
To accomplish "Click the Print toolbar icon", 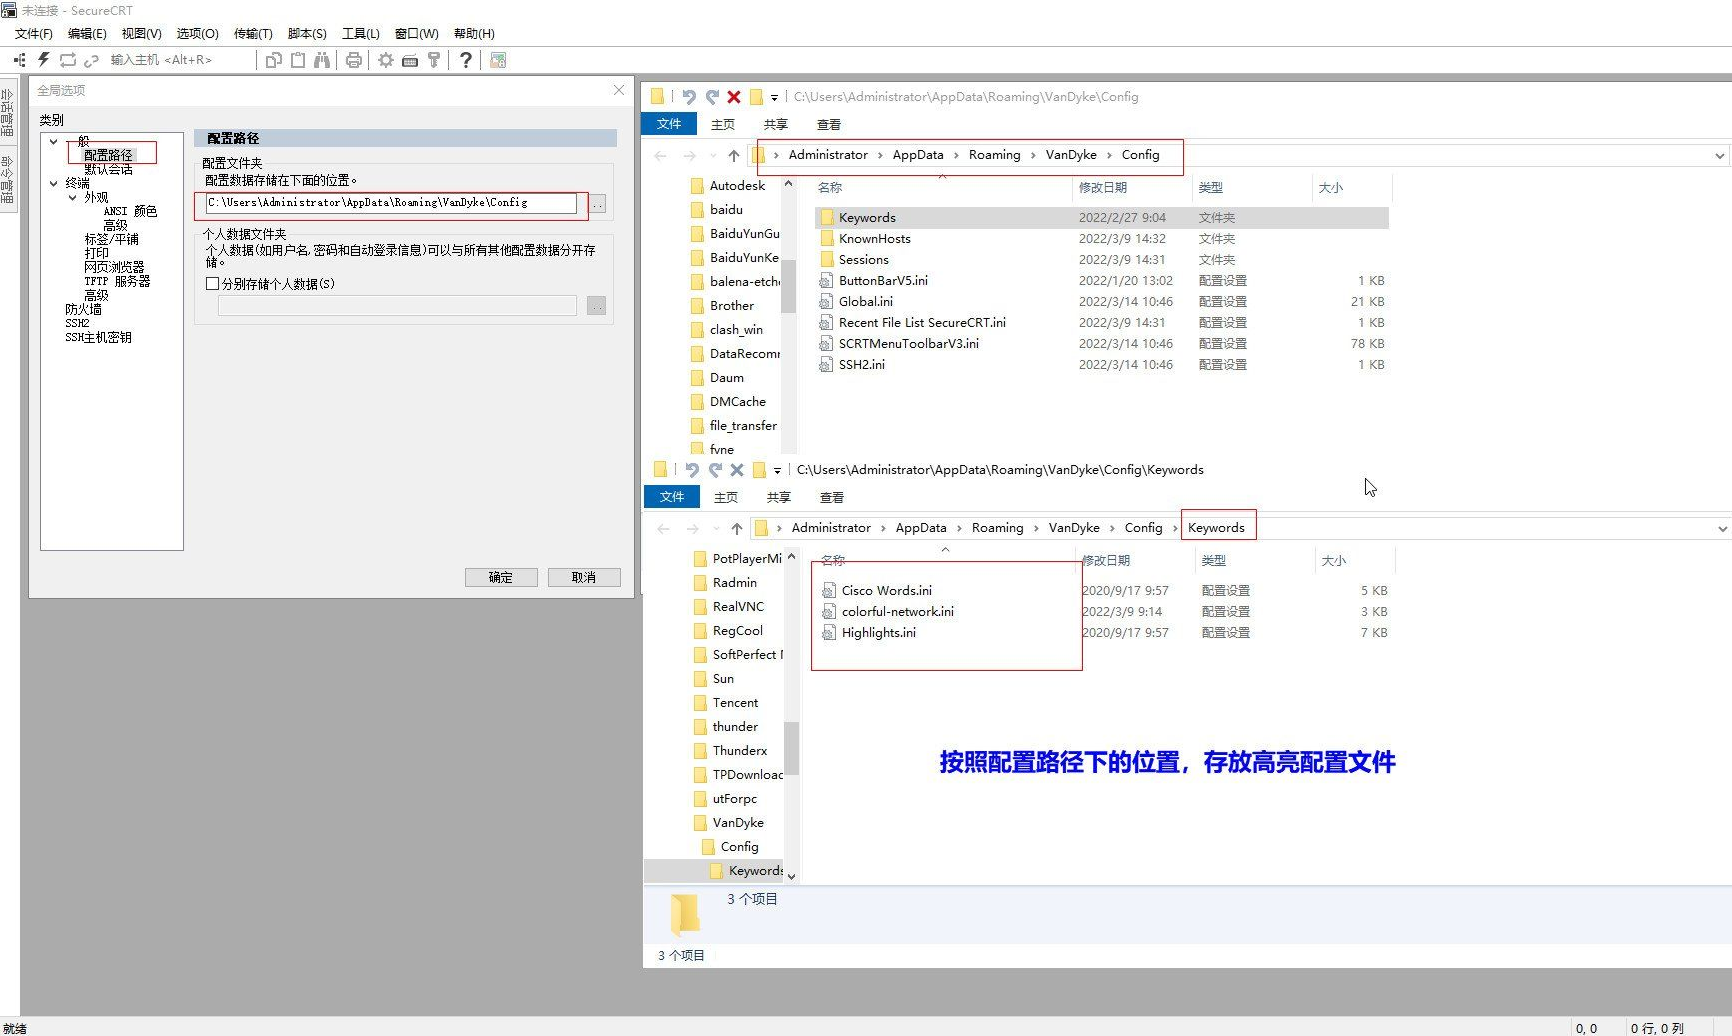I will (x=353, y=60).
